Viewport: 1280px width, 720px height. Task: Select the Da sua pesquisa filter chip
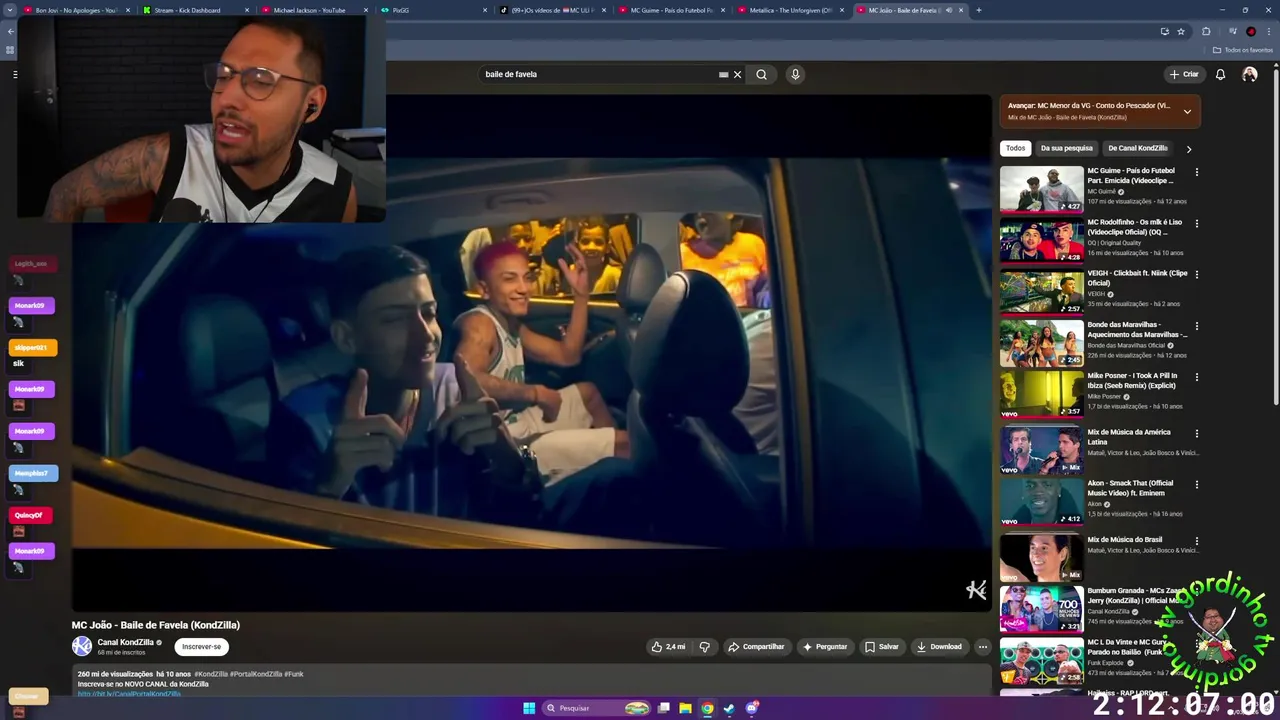click(x=1066, y=148)
